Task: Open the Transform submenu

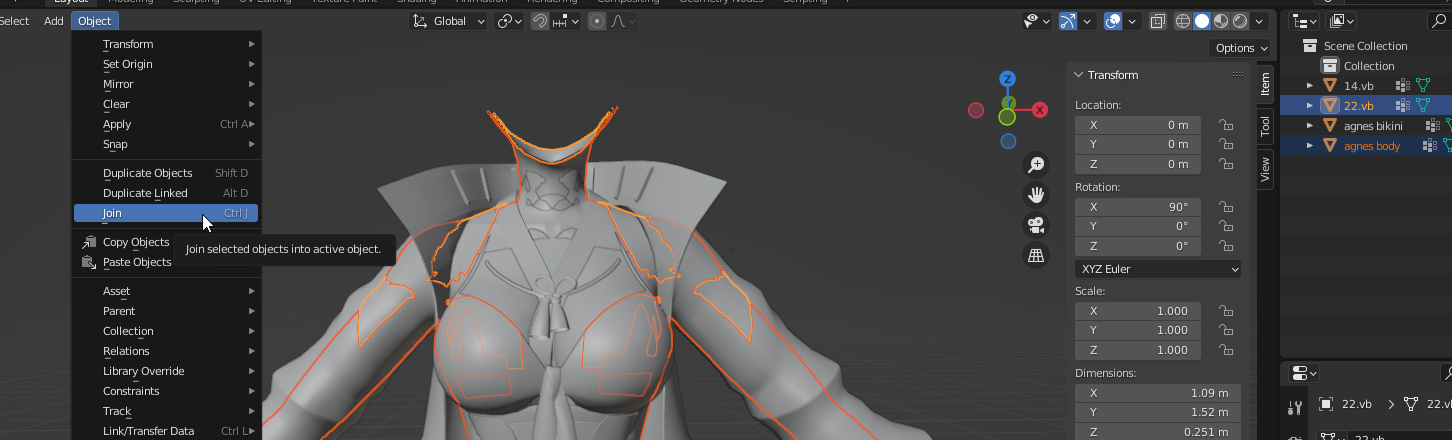Action: click(166, 44)
